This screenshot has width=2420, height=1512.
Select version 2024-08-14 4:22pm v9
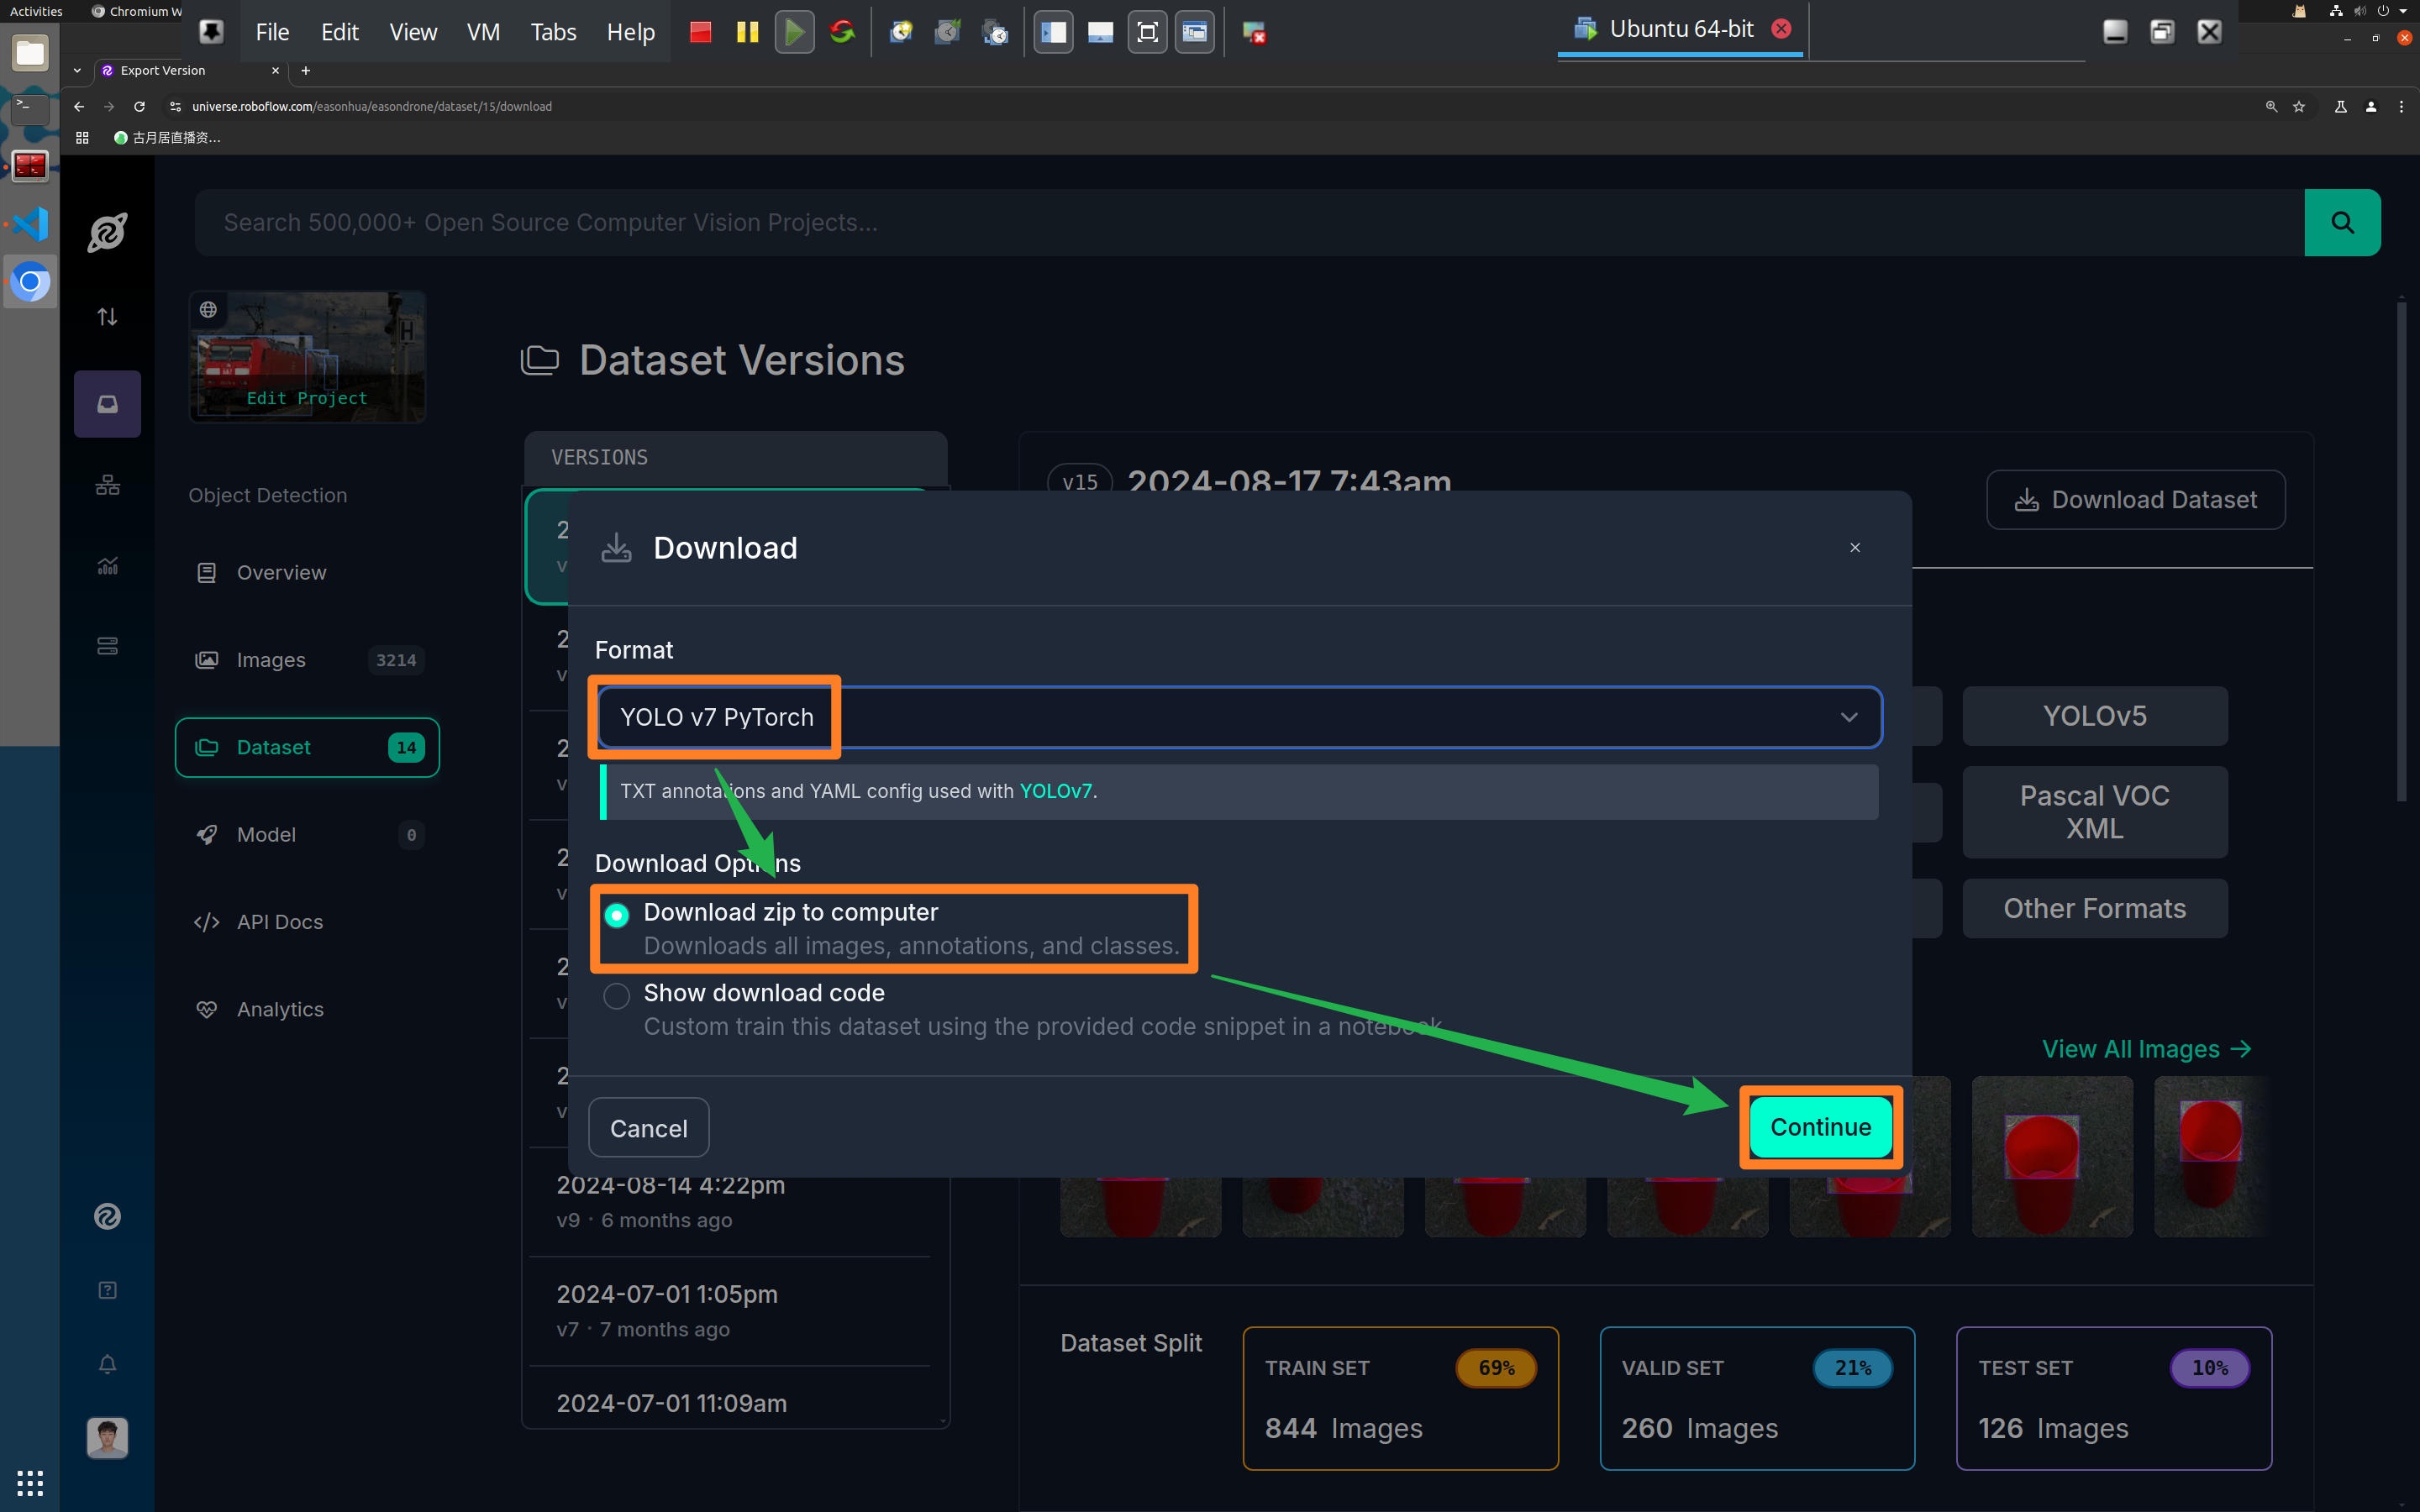click(x=730, y=1201)
